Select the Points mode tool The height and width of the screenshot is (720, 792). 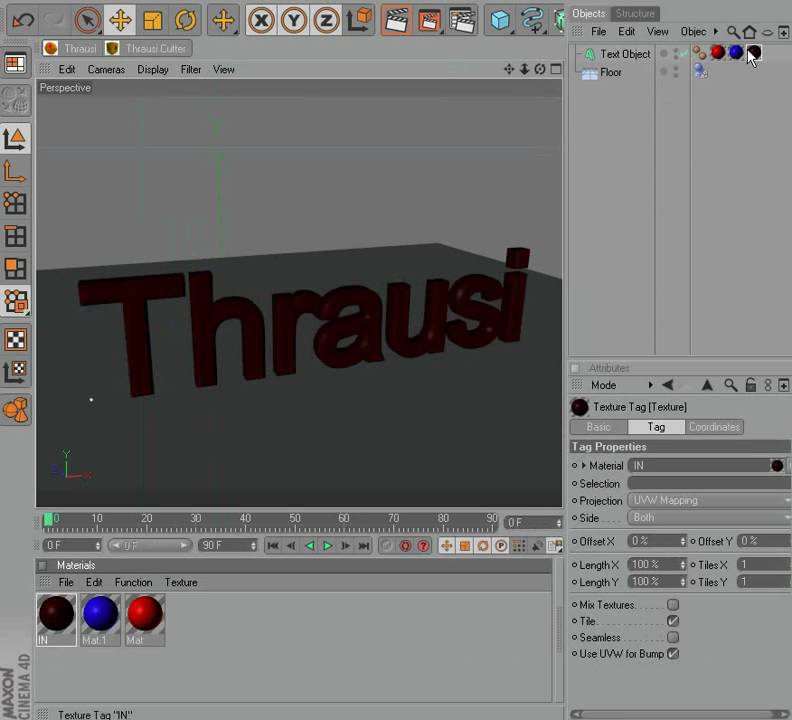(x=15, y=204)
